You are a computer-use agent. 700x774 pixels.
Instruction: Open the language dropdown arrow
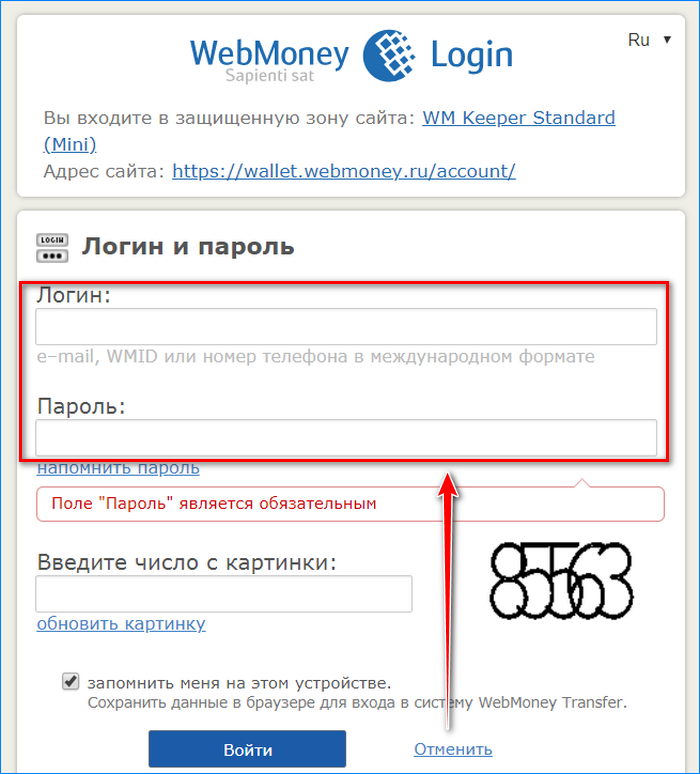(667, 39)
